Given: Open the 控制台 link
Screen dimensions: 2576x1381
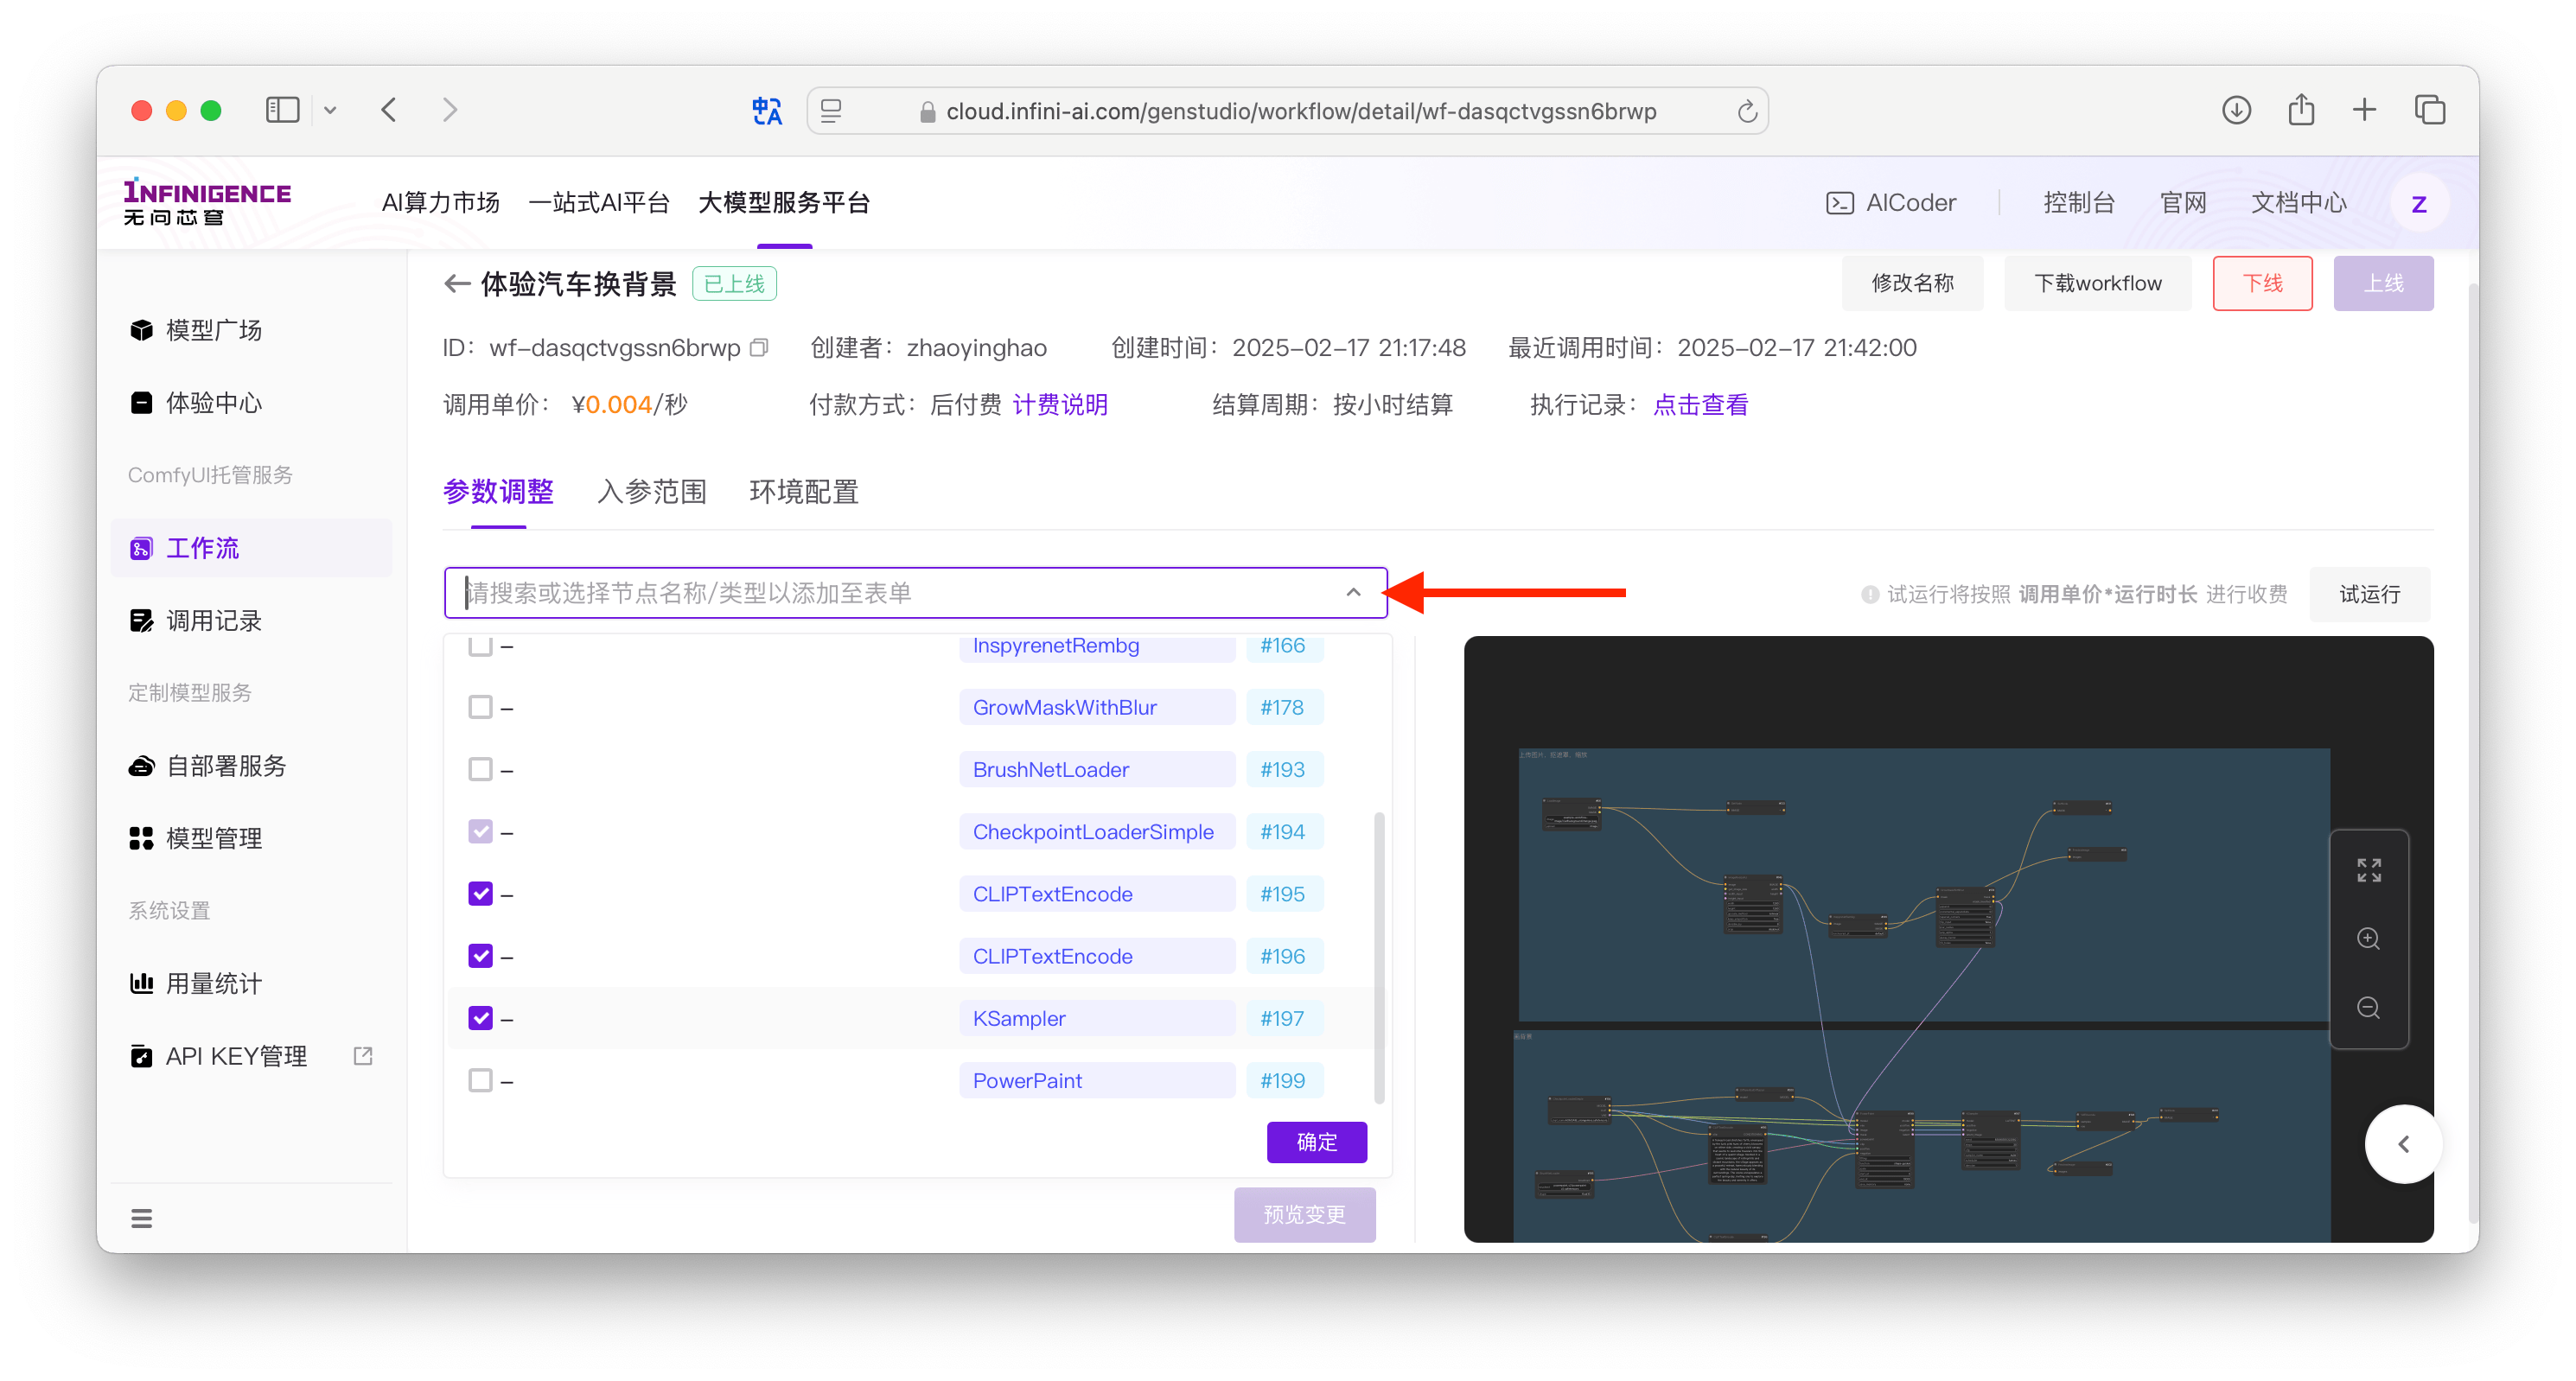Looking at the screenshot, I should point(2078,203).
